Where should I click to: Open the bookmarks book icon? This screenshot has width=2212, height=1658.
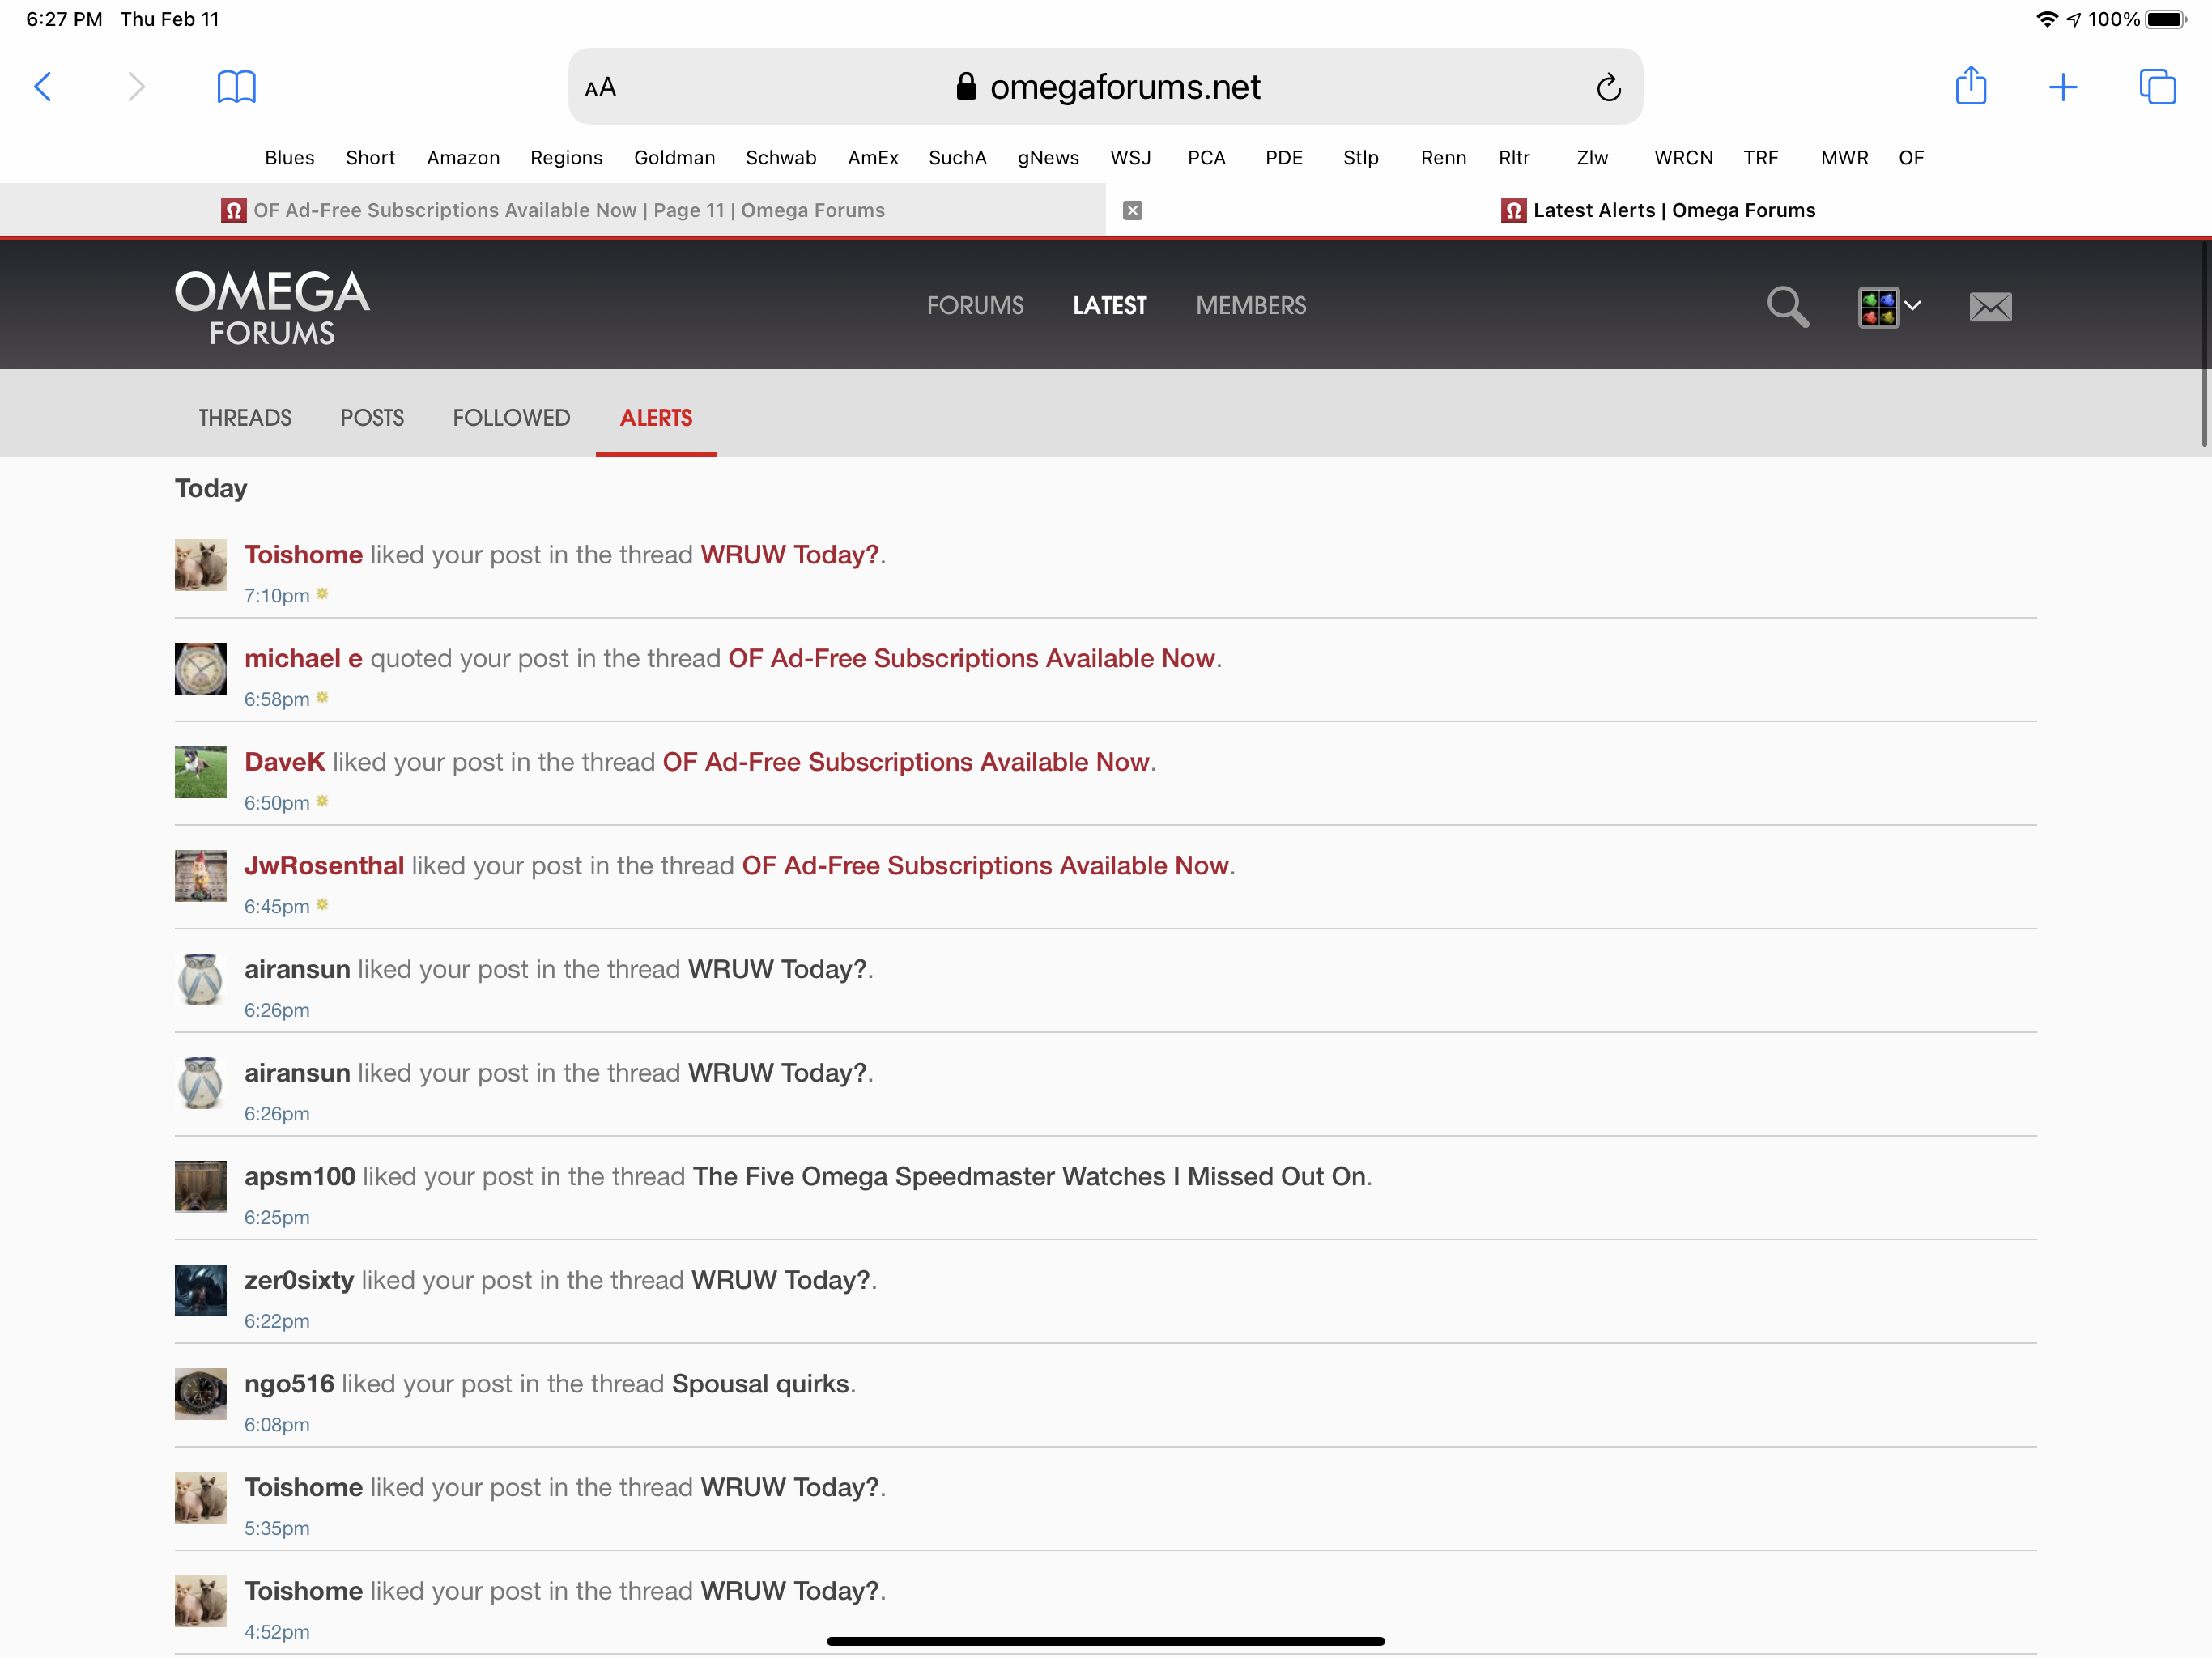(x=236, y=87)
